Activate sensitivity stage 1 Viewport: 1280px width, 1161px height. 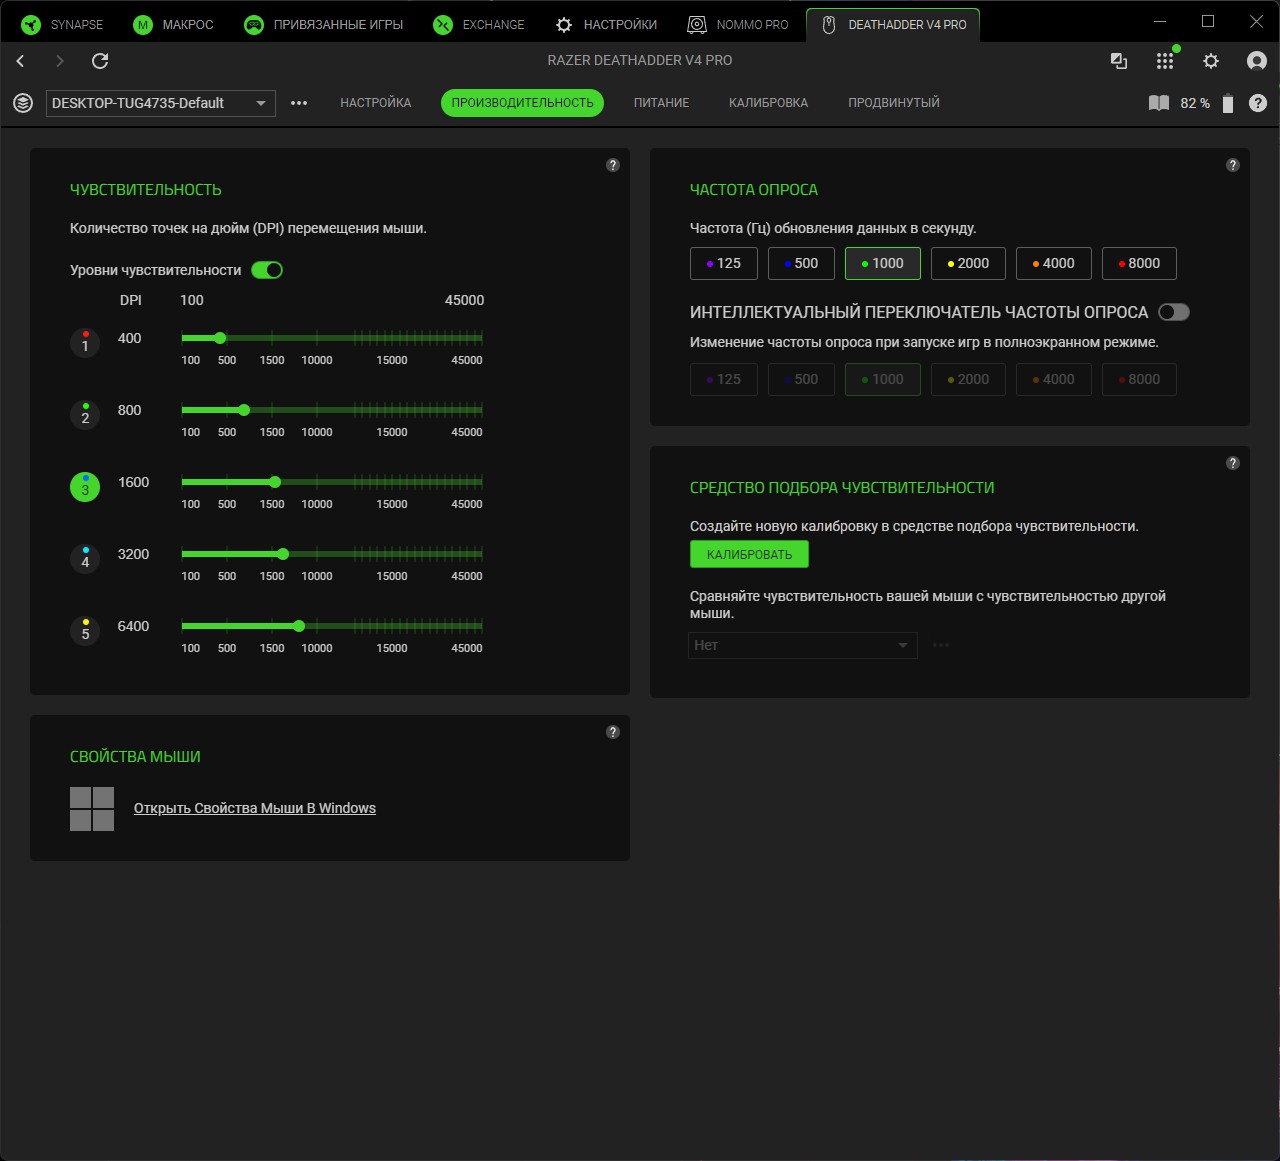coord(85,343)
